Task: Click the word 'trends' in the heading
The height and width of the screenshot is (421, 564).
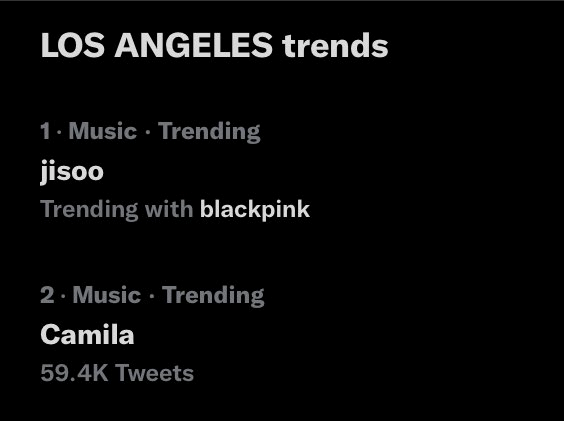Action: pyautogui.click(x=335, y=45)
